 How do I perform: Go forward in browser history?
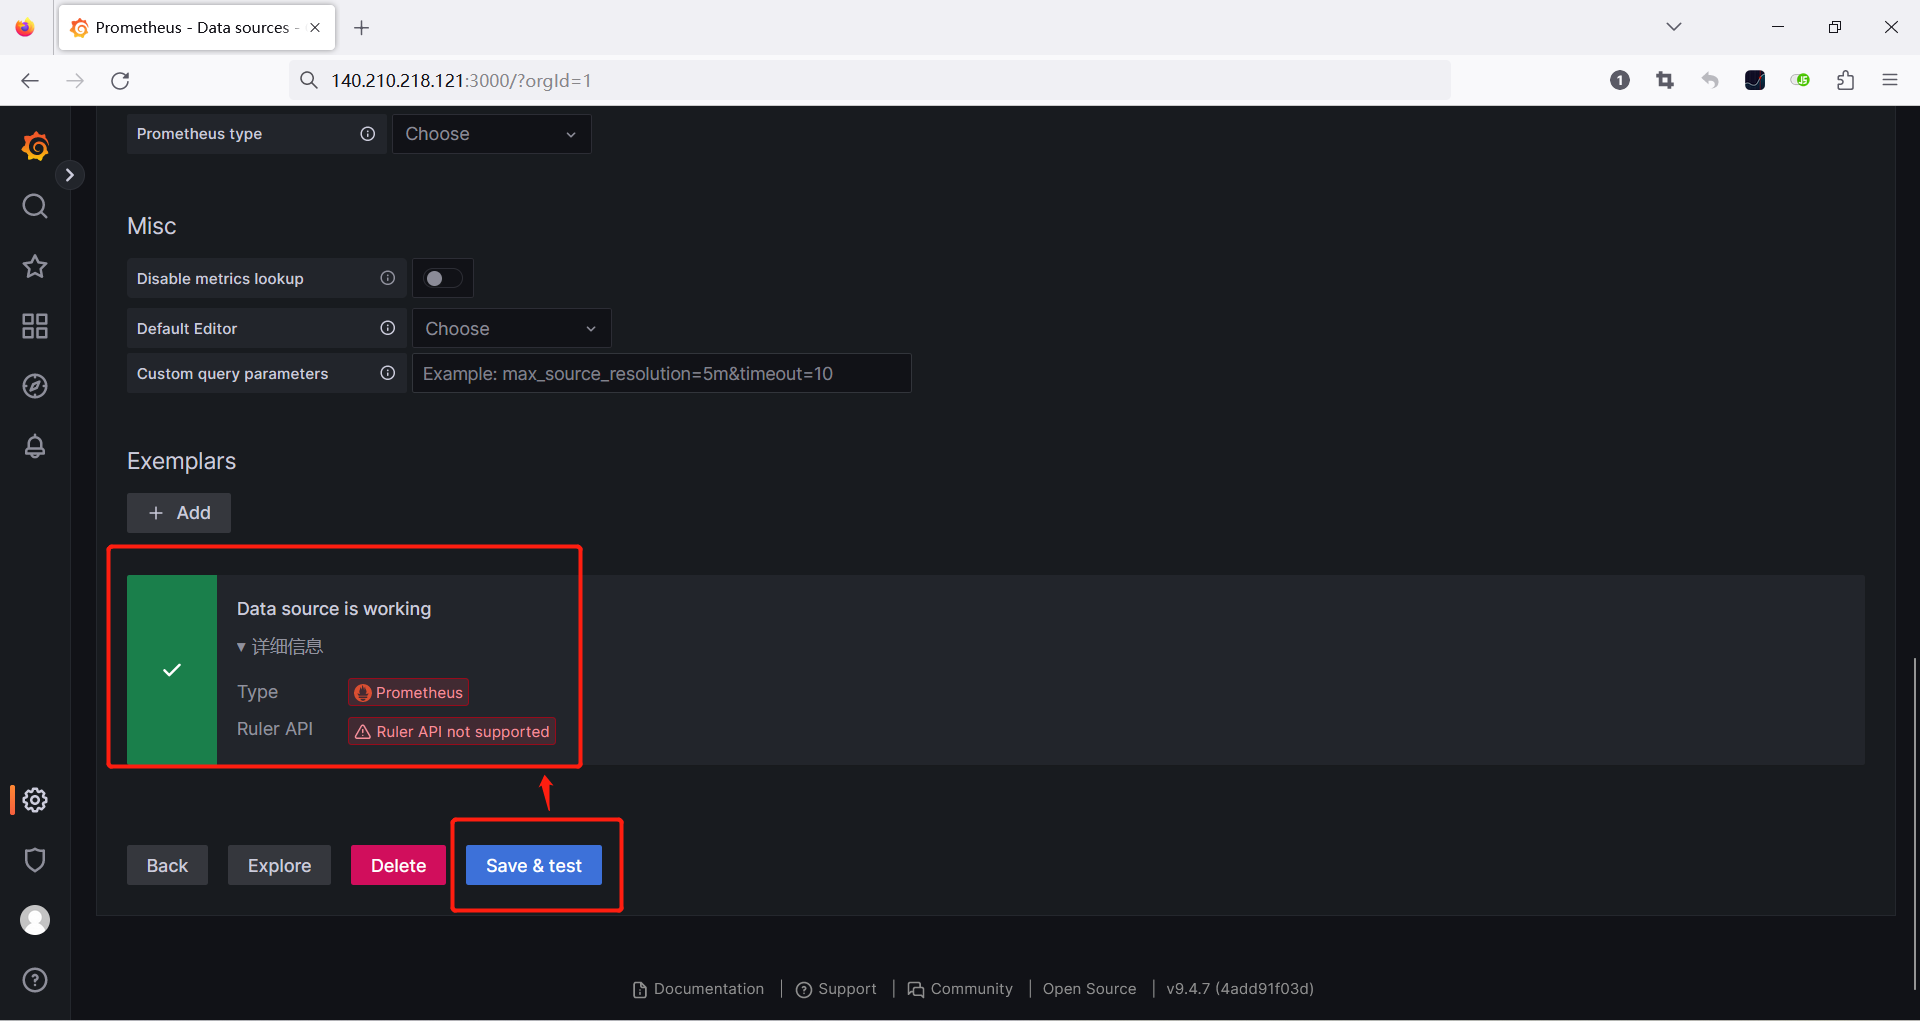pyautogui.click(x=75, y=81)
